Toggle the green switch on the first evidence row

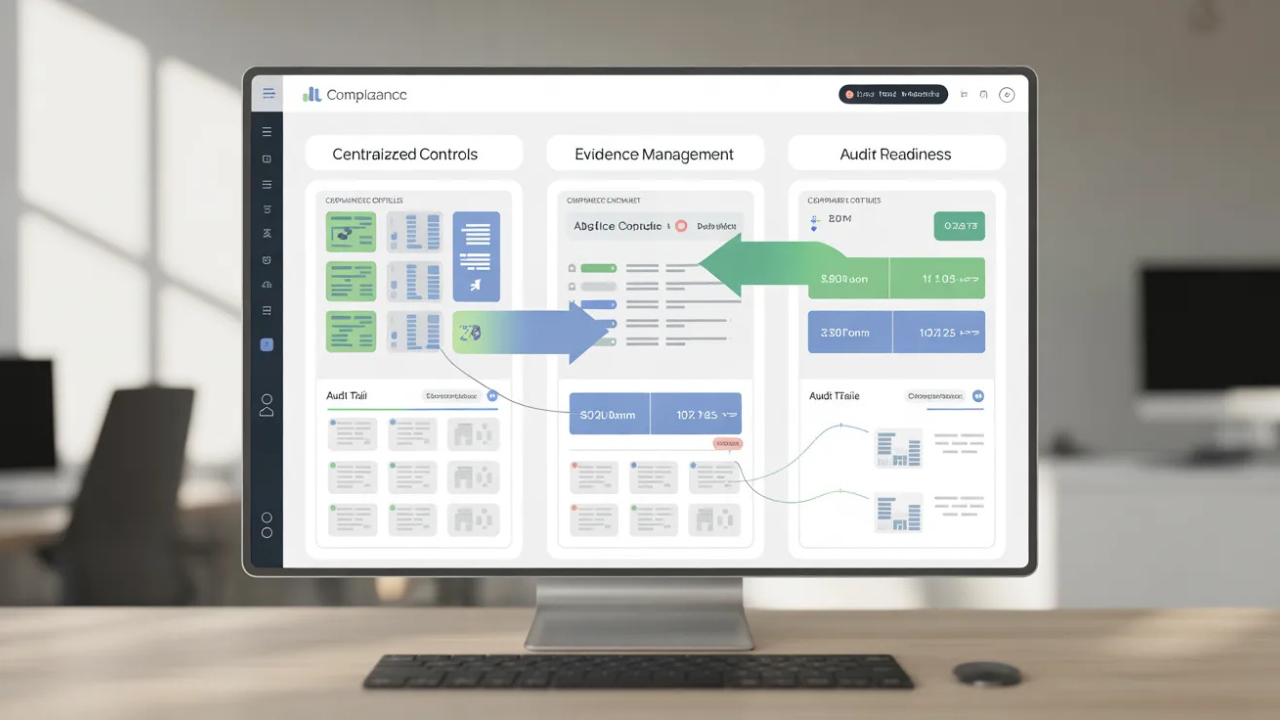click(x=598, y=268)
